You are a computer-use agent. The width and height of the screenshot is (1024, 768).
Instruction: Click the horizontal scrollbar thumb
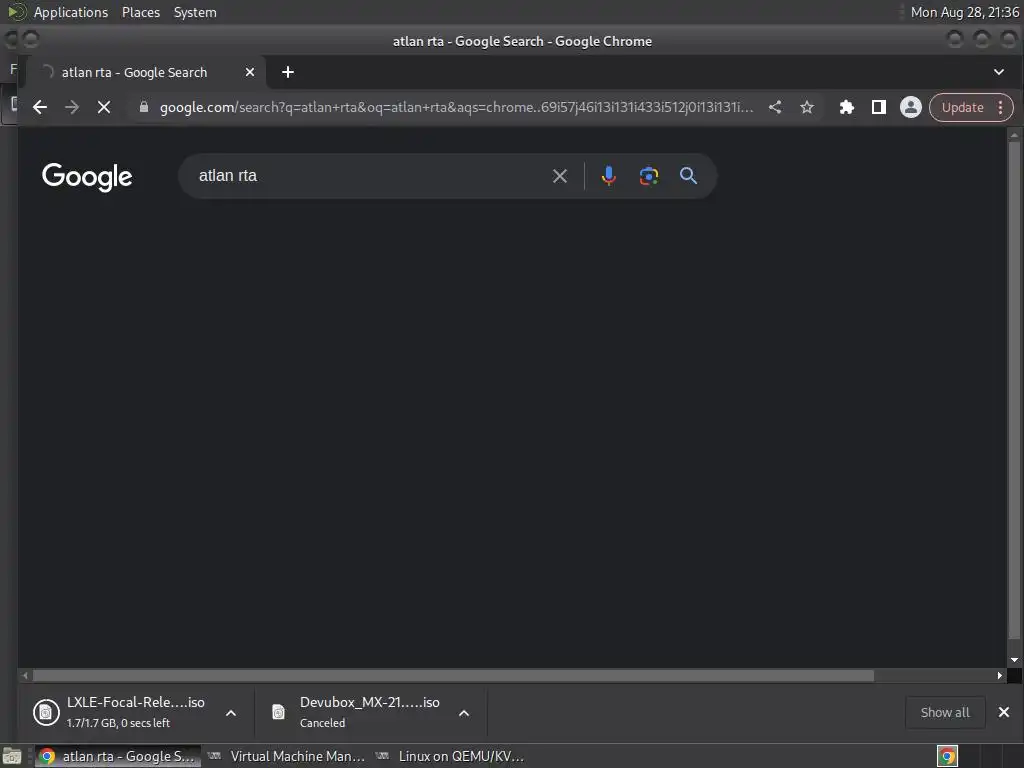pos(453,676)
